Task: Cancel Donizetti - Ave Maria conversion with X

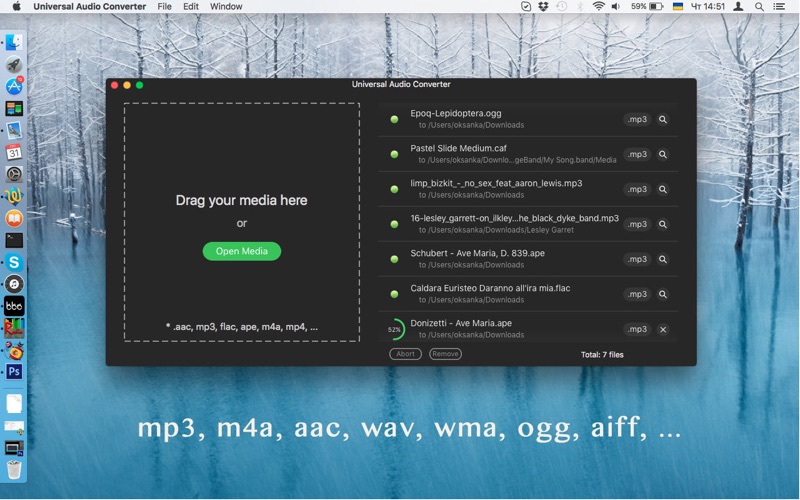Action: click(x=663, y=329)
